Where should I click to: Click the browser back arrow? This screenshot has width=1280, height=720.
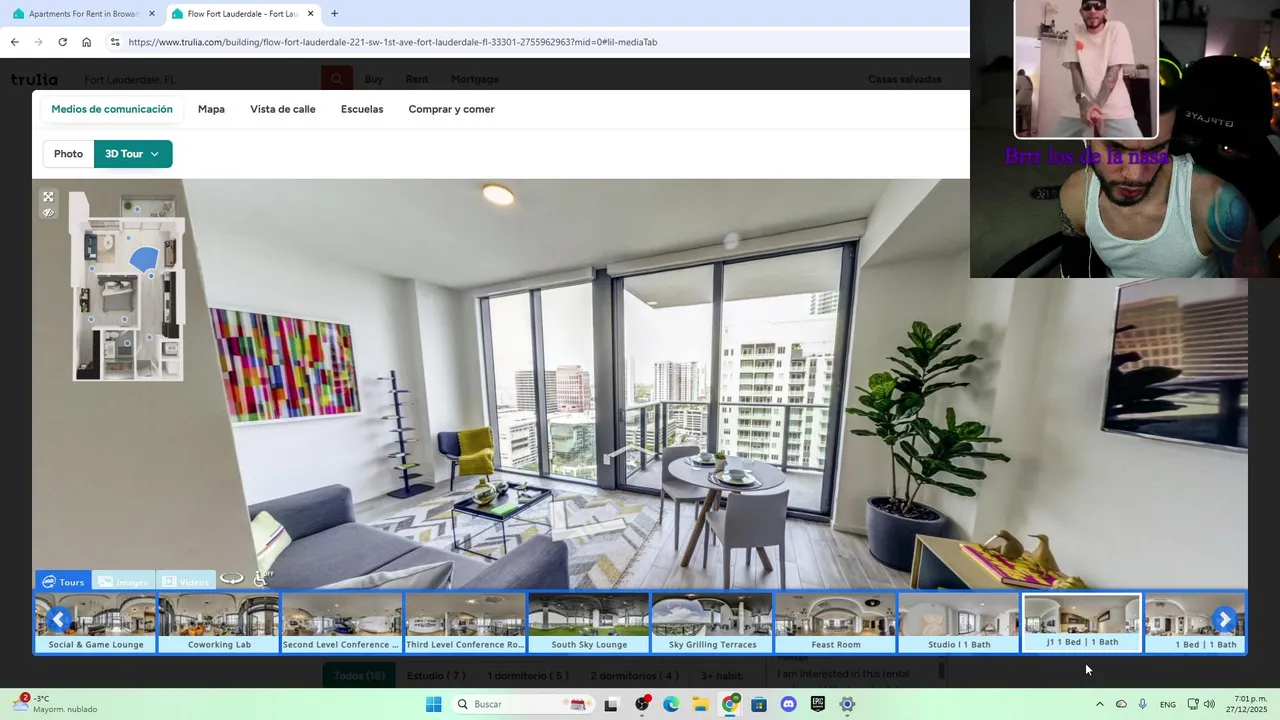click(14, 42)
